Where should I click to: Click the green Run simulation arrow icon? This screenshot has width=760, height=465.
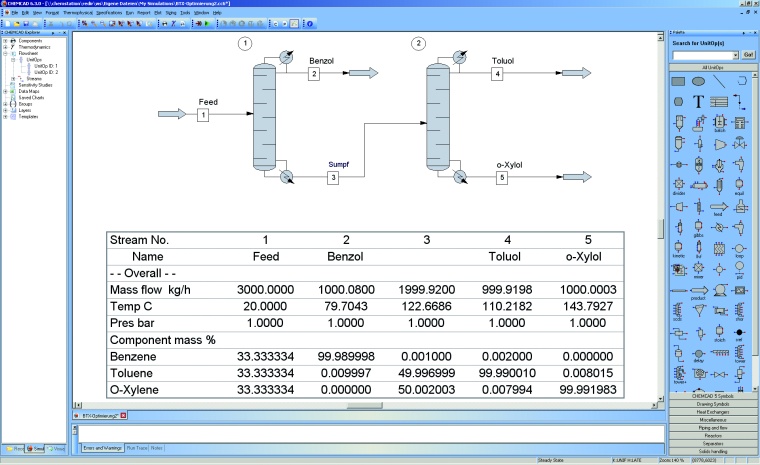207,23
